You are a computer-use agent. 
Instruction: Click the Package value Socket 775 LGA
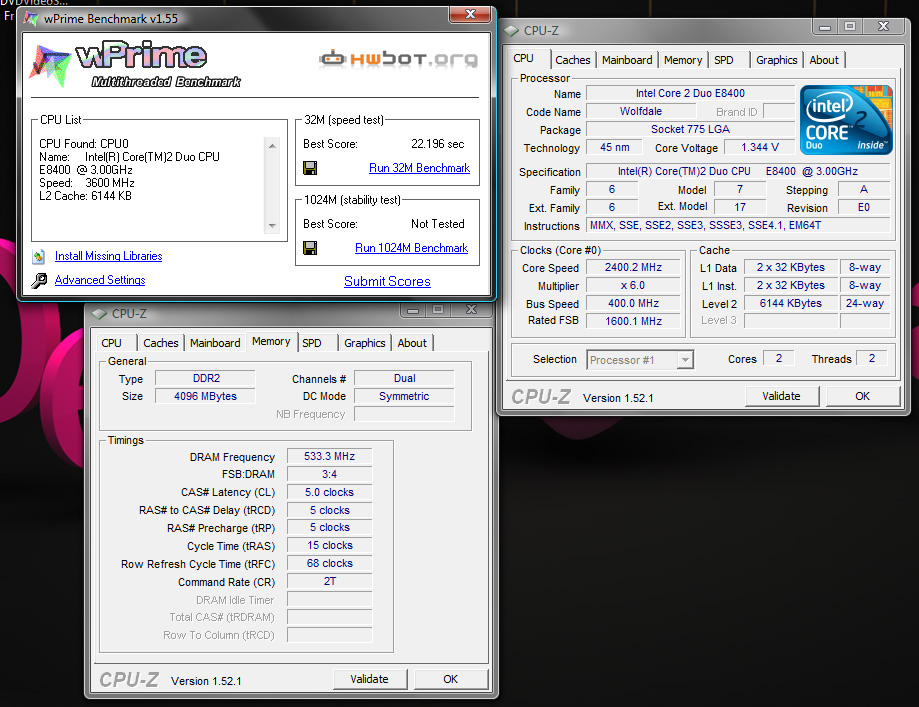[690, 129]
